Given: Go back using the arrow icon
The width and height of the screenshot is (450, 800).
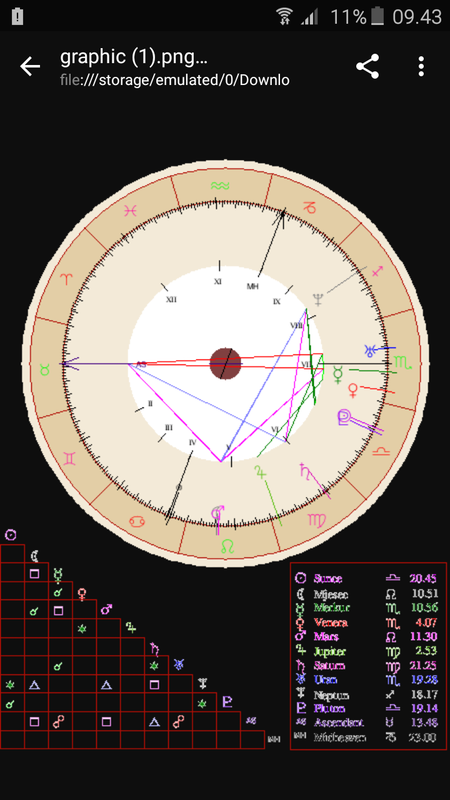Looking at the screenshot, I should (30, 67).
